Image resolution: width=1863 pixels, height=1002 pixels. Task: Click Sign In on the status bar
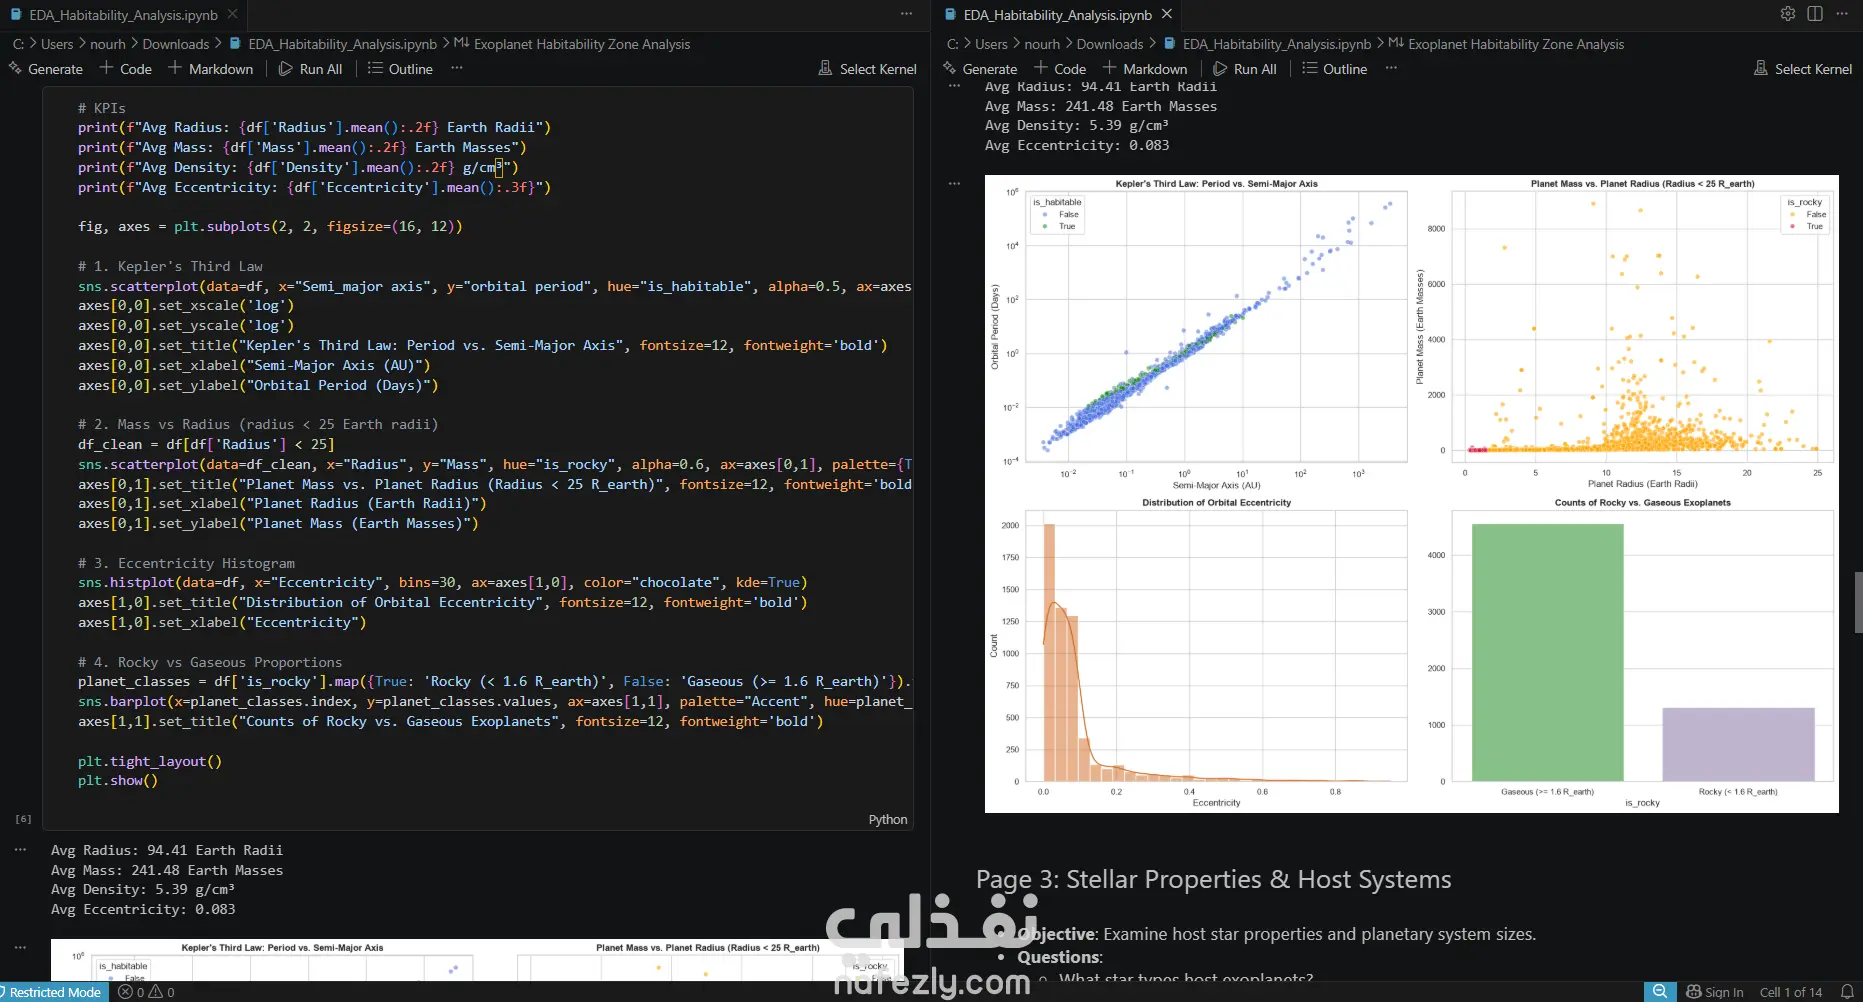coord(1715,992)
